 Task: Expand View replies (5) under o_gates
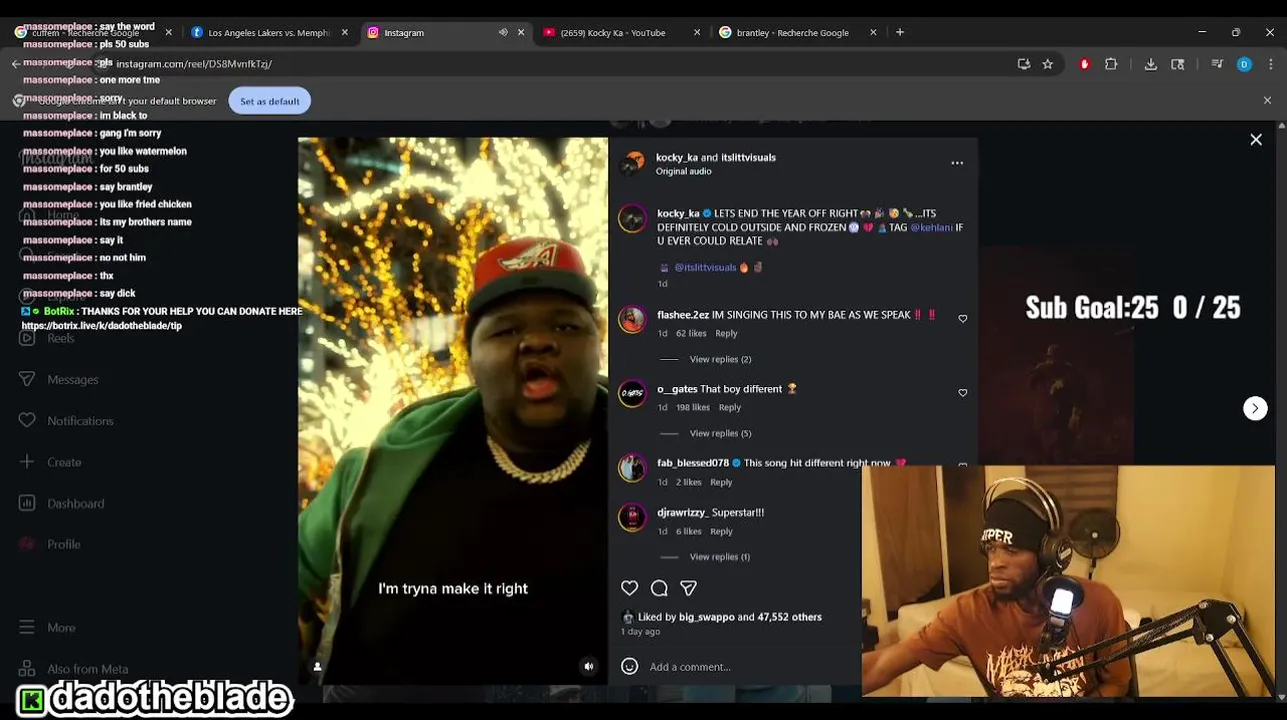[x=720, y=433]
